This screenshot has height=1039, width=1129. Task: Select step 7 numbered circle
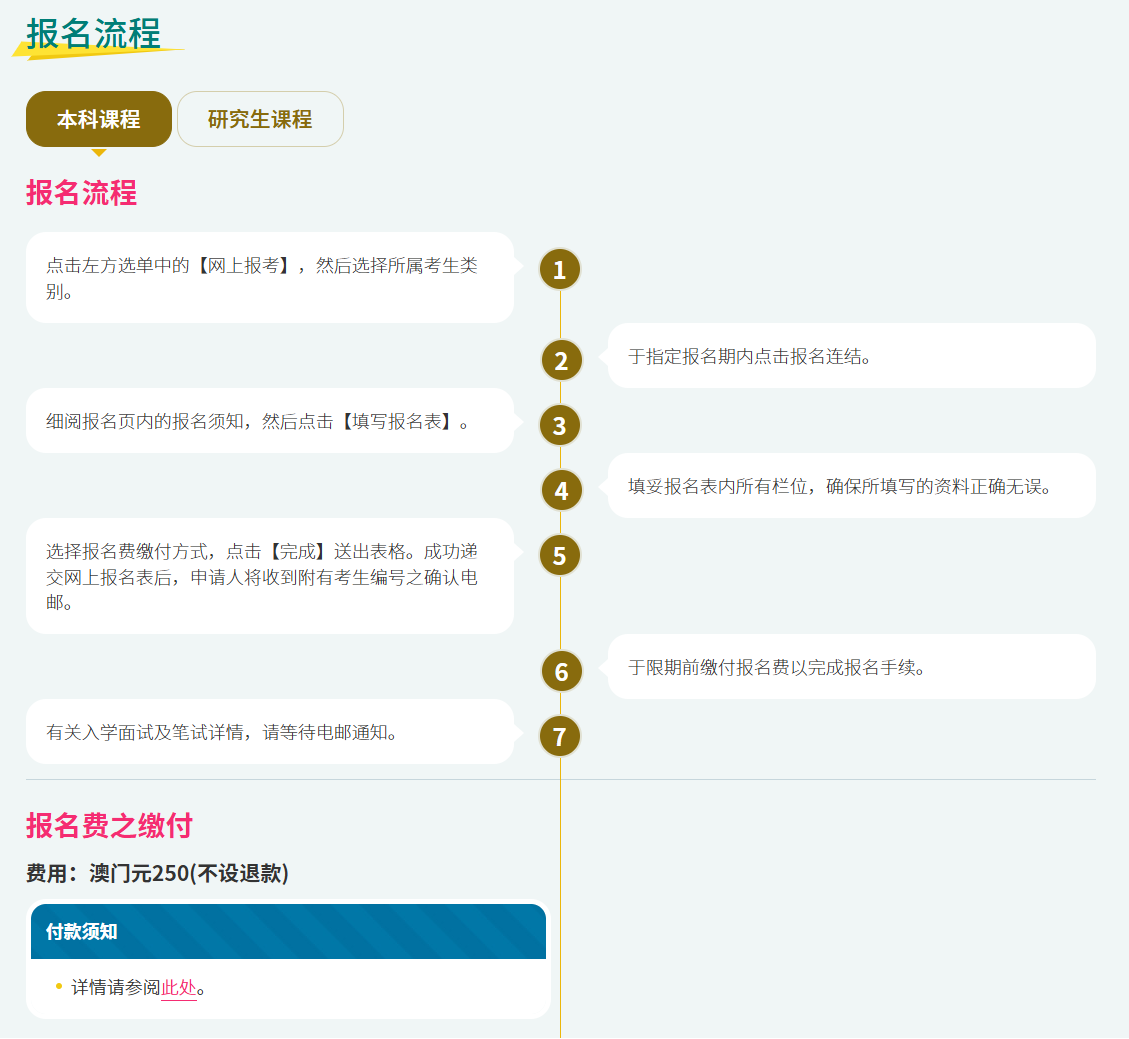560,737
